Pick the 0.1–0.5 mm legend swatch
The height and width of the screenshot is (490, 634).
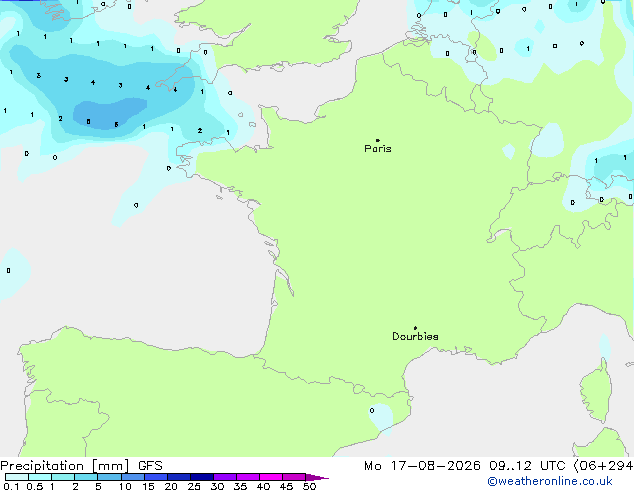(17, 477)
